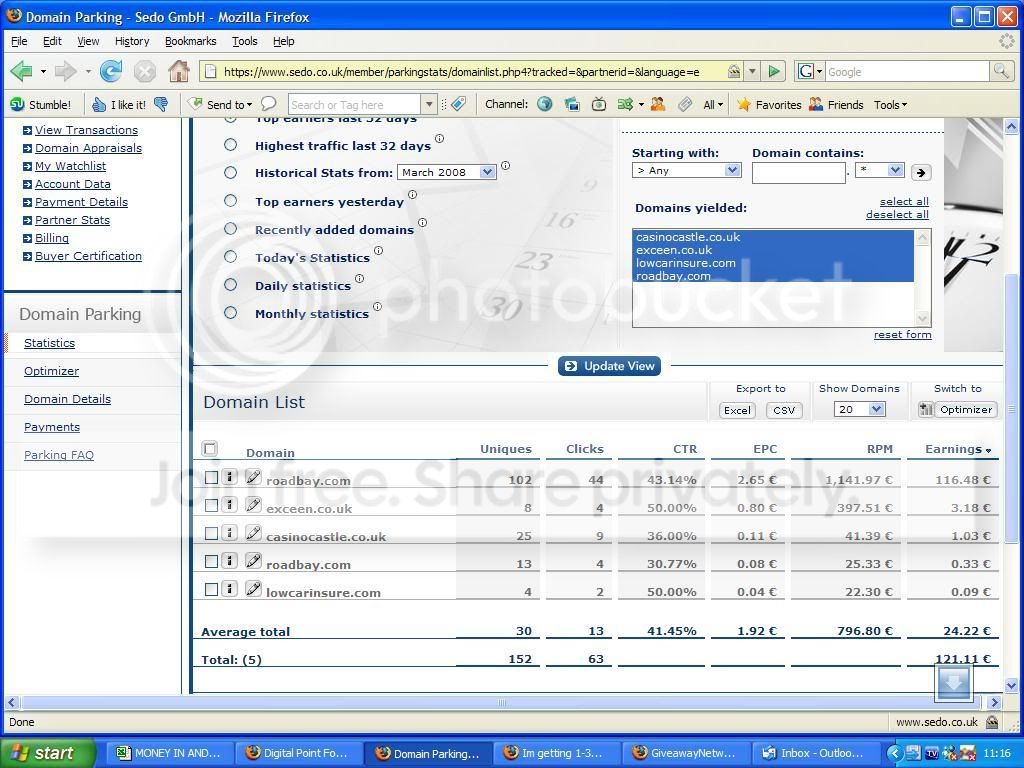The image size is (1024, 768).
Task: Open the Send to dropdown
Action: (x=220, y=104)
